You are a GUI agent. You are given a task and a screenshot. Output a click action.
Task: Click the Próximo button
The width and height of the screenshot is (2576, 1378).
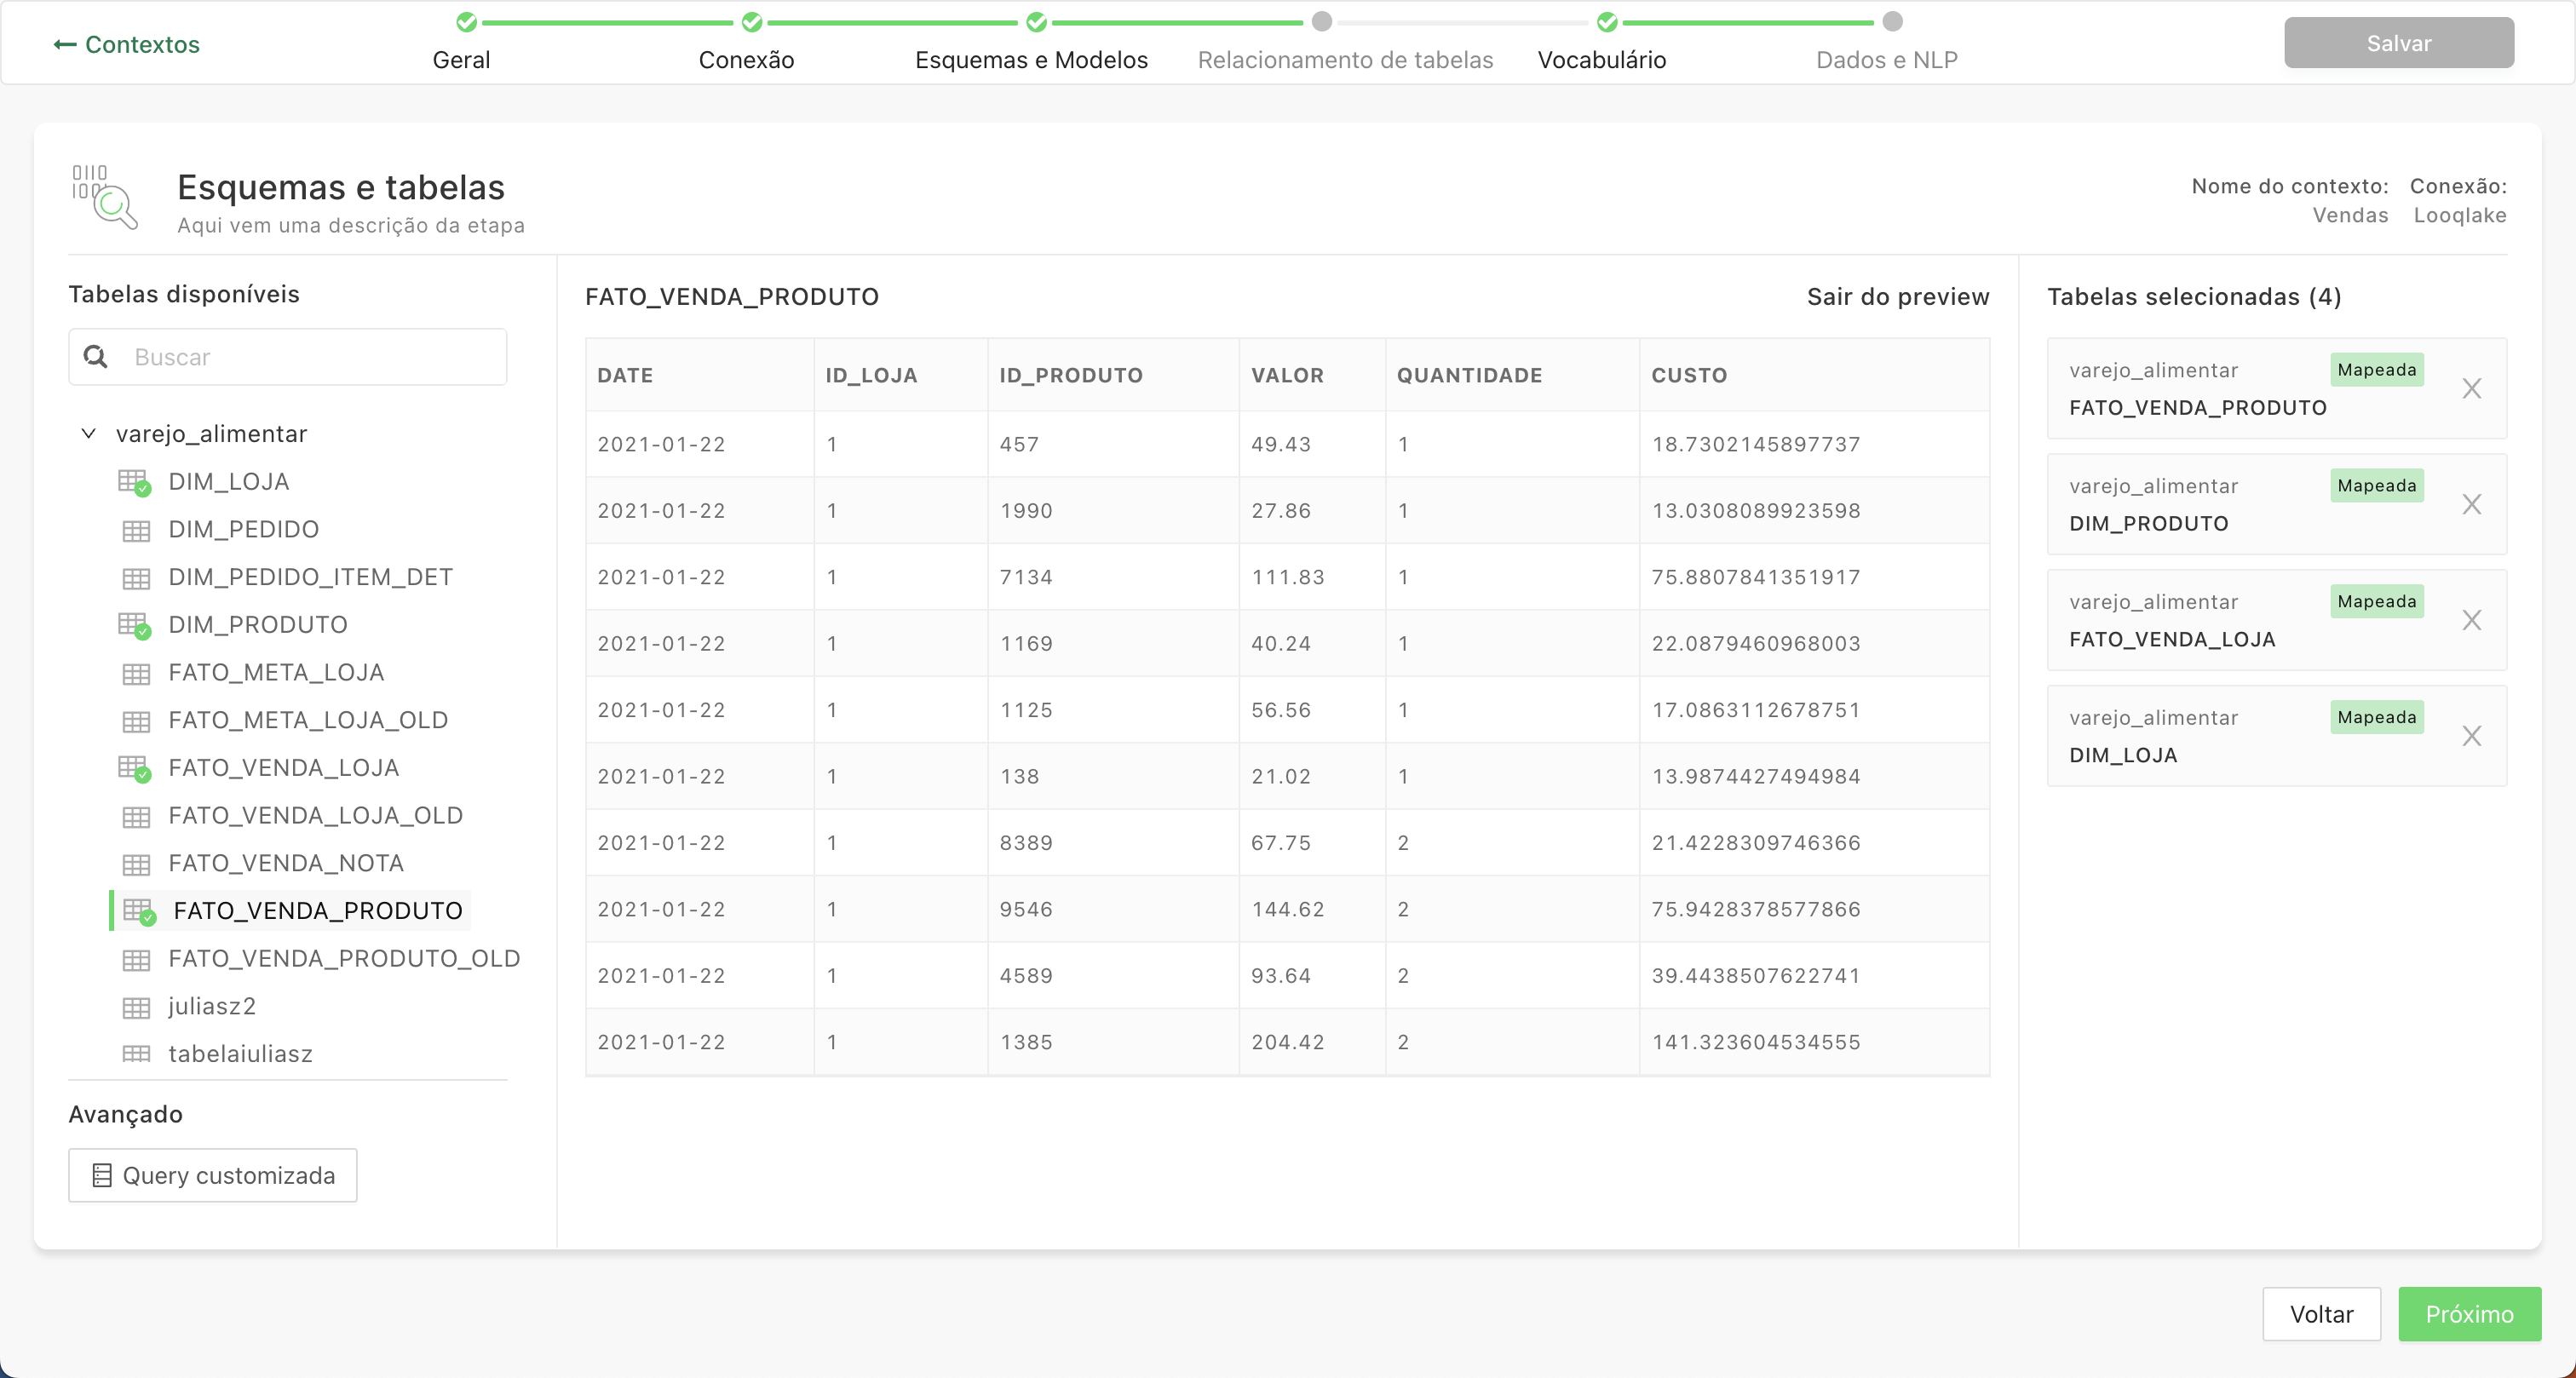[x=2469, y=1314]
